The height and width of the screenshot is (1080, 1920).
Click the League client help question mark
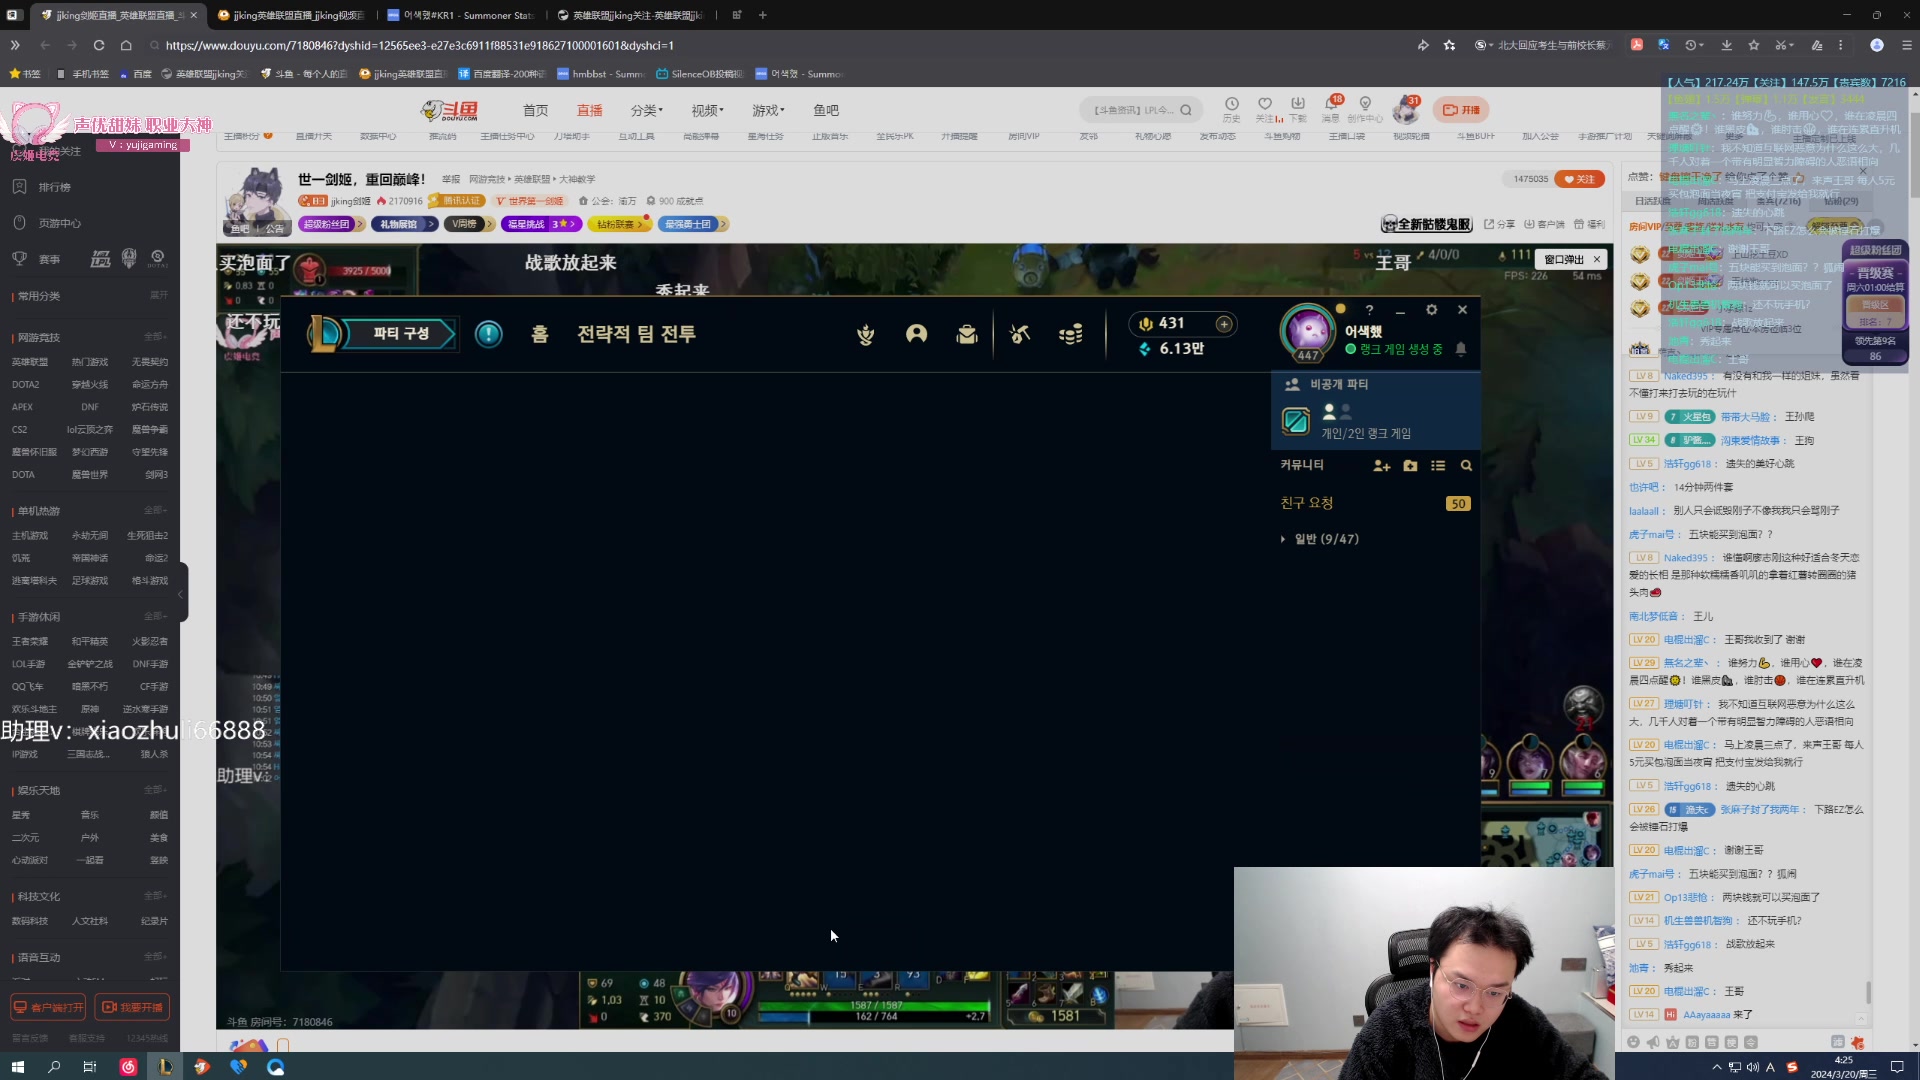pyautogui.click(x=1370, y=310)
